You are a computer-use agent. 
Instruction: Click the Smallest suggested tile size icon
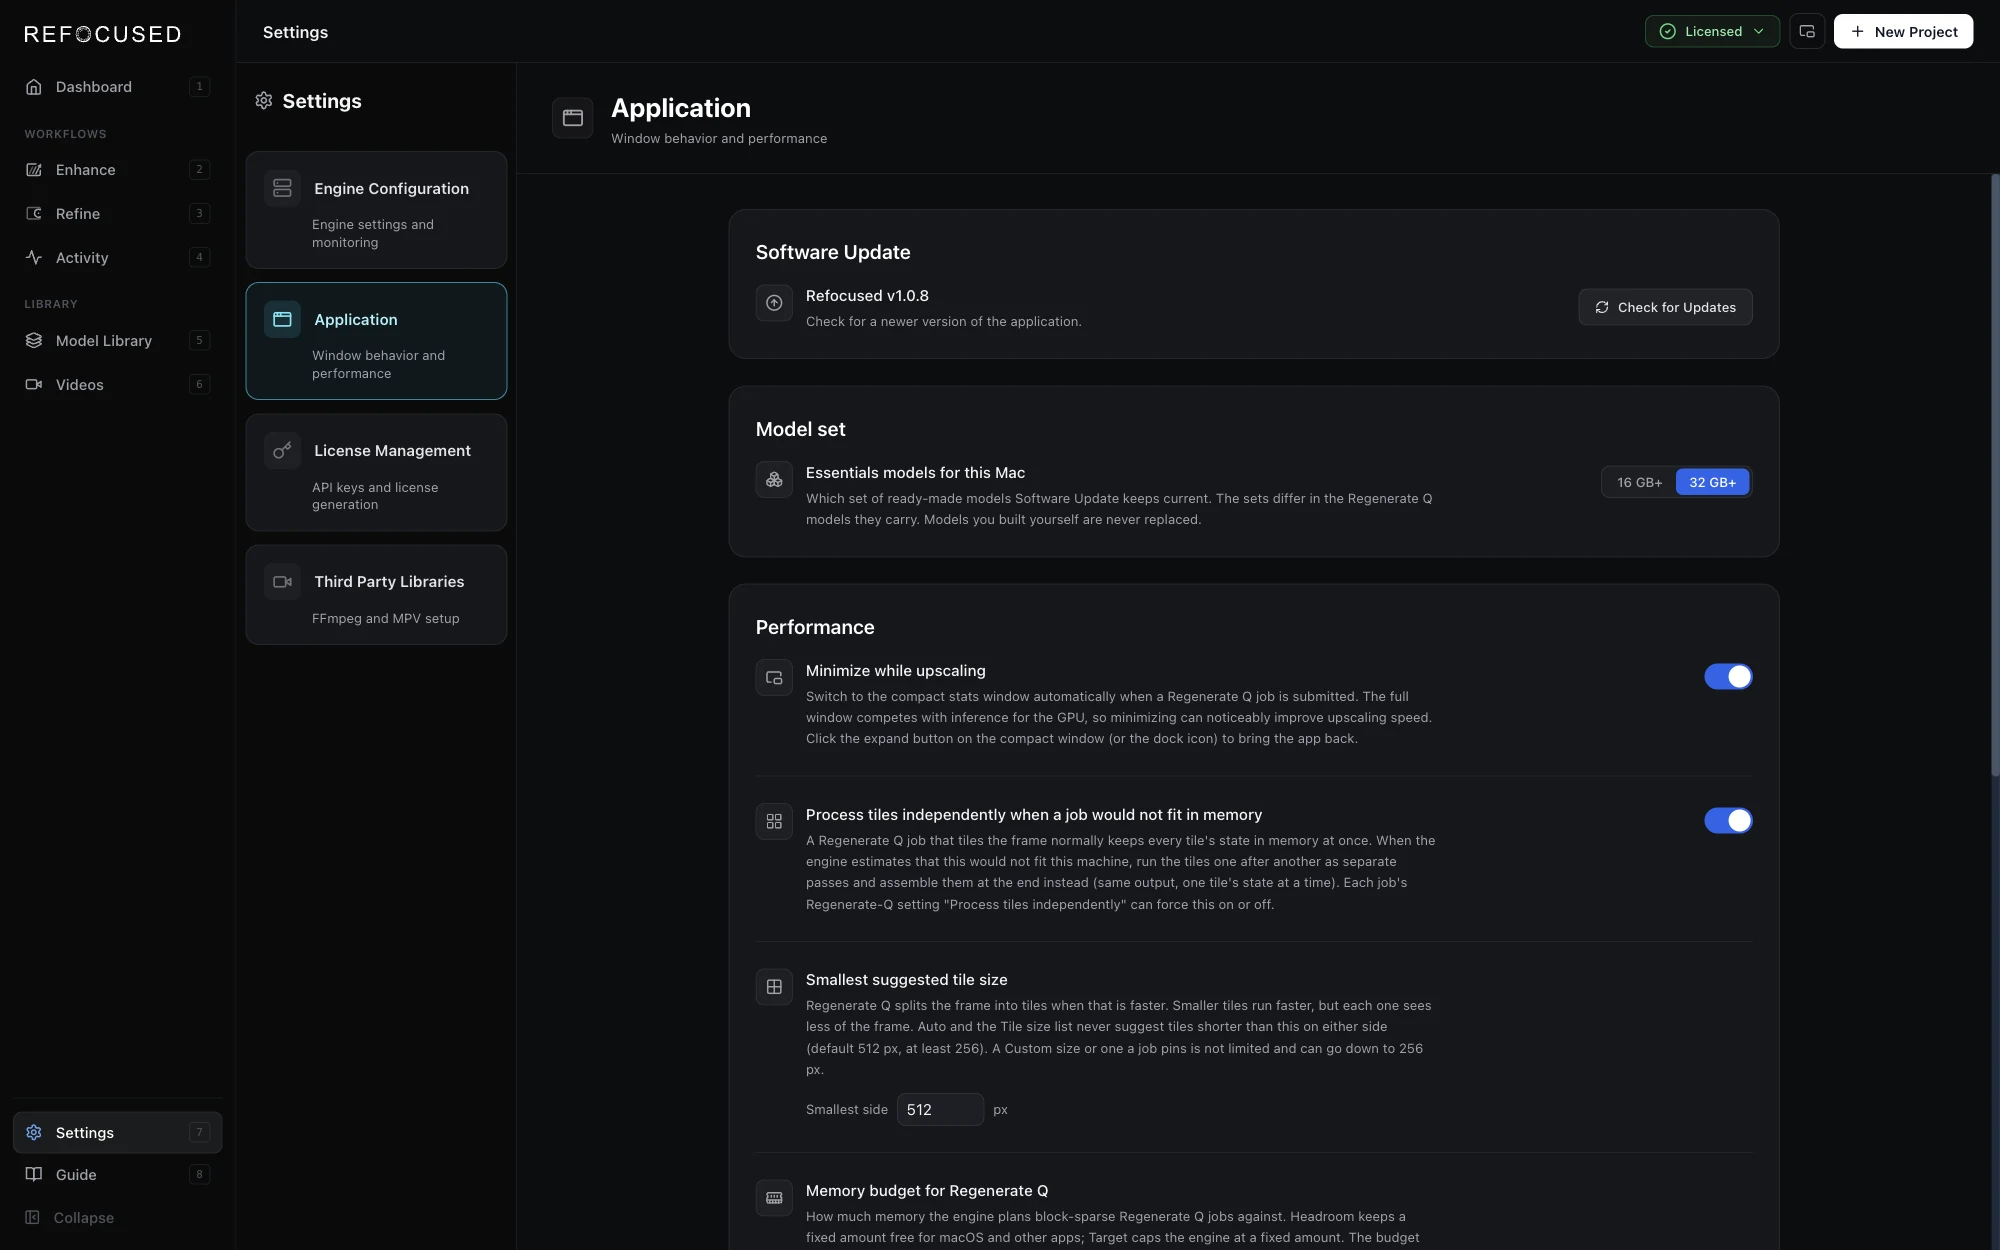tap(774, 987)
